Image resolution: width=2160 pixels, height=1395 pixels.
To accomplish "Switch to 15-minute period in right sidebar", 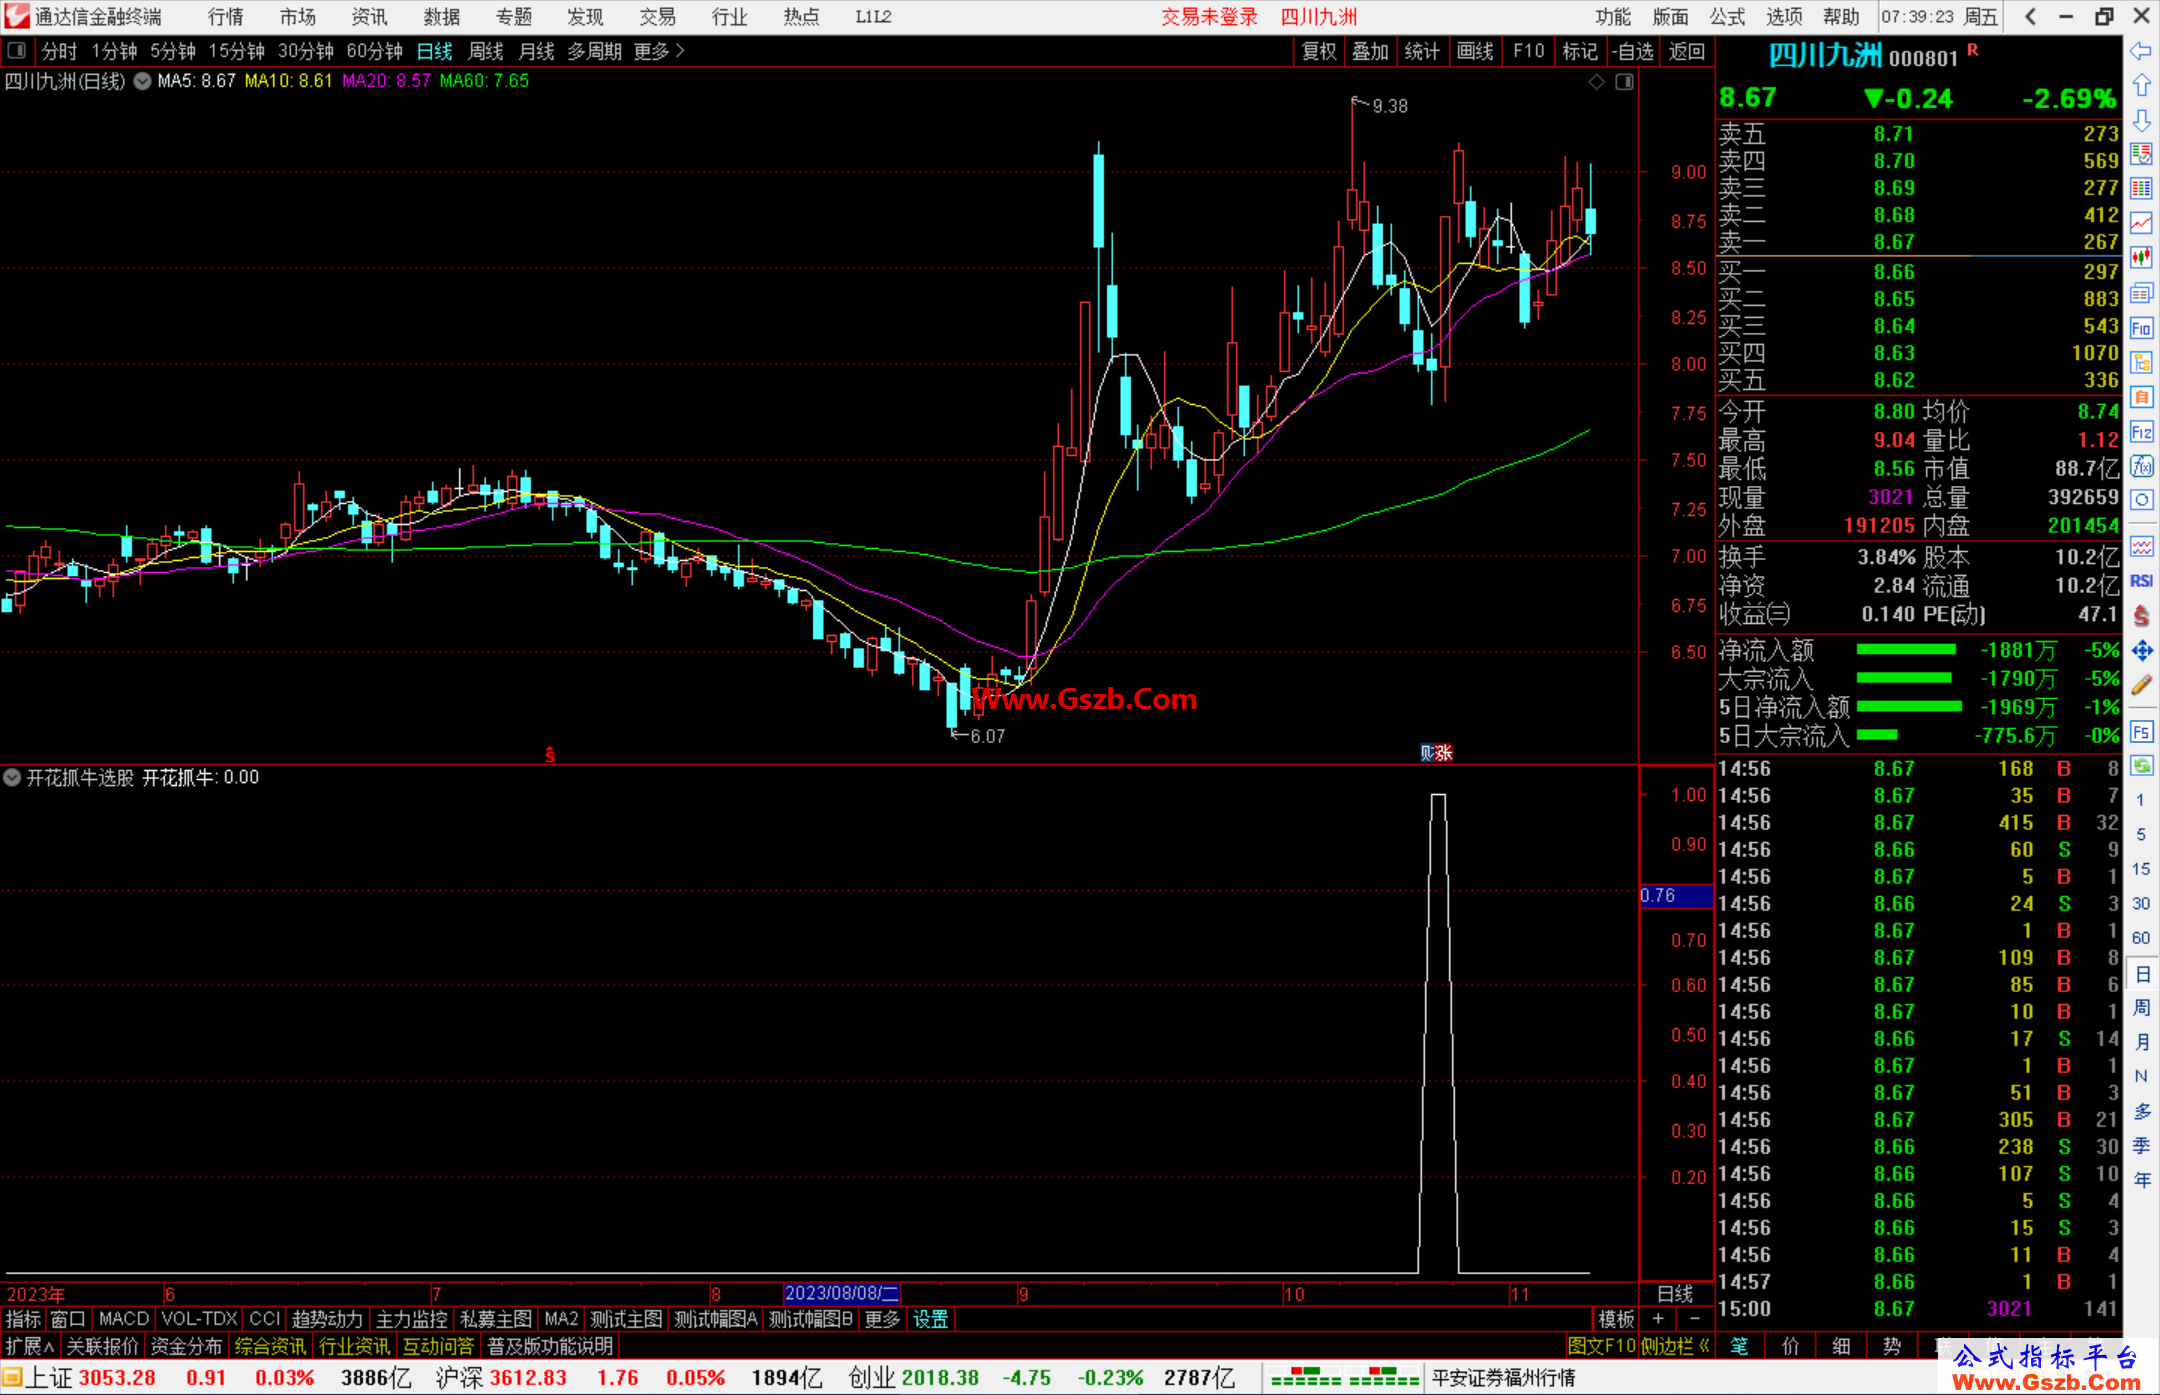I will coord(2140,869).
